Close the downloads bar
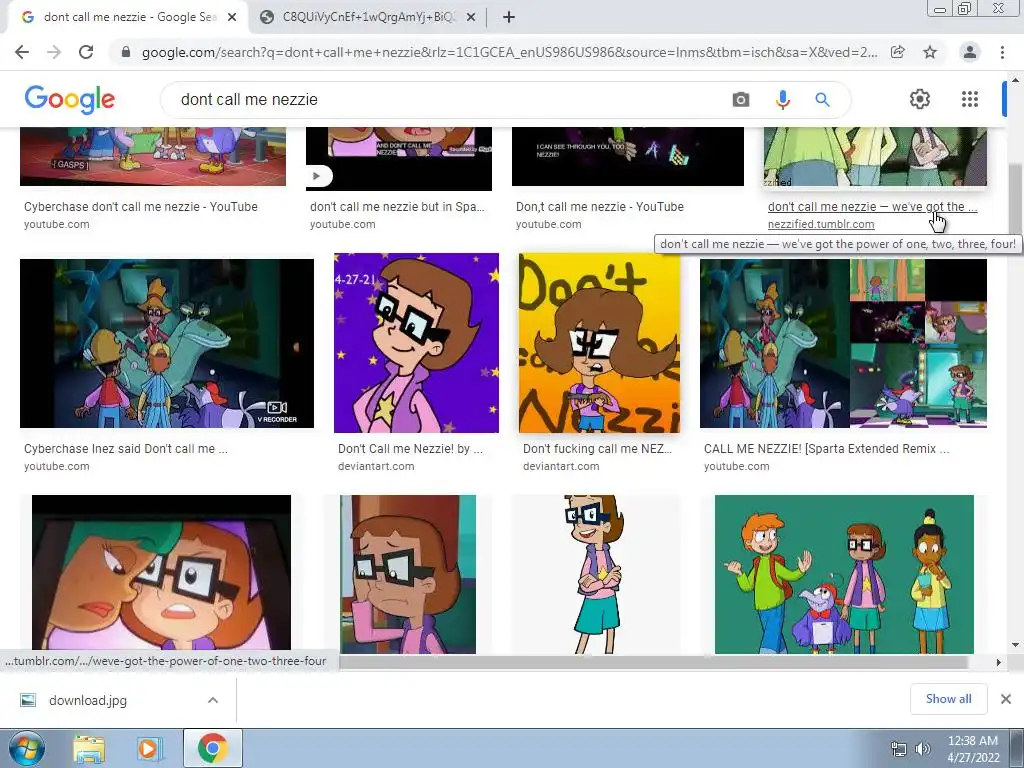The width and height of the screenshot is (1024, 768). coord(1006,699)
